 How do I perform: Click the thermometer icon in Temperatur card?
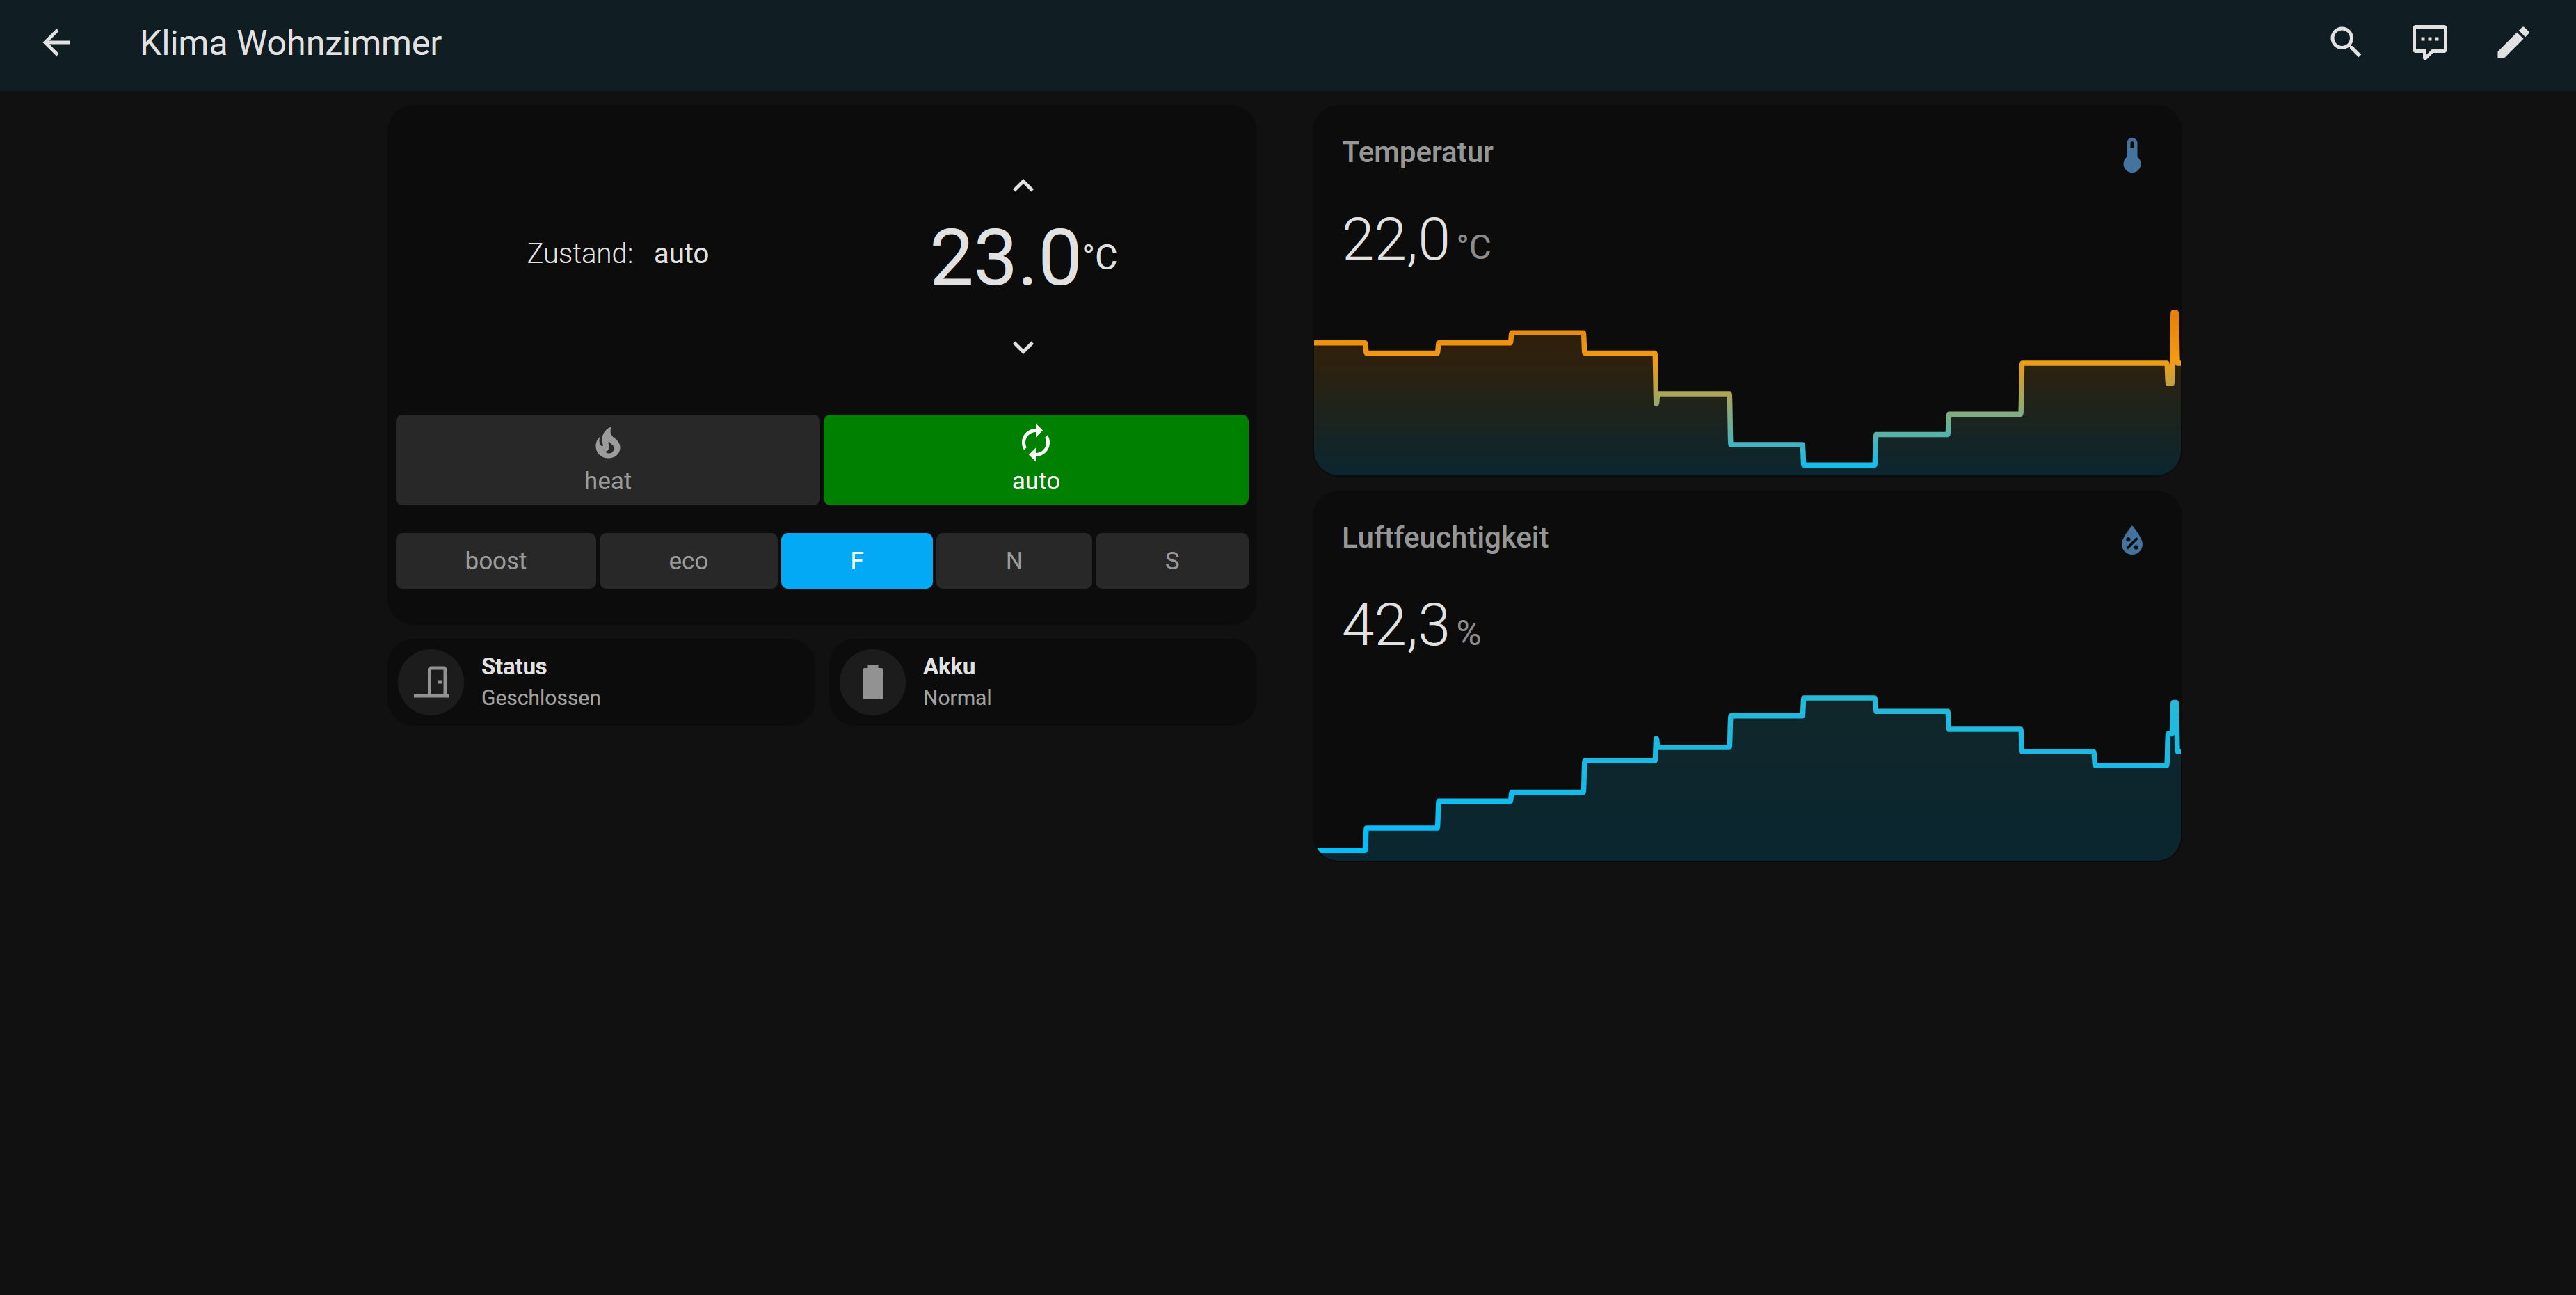(2132, 155)
